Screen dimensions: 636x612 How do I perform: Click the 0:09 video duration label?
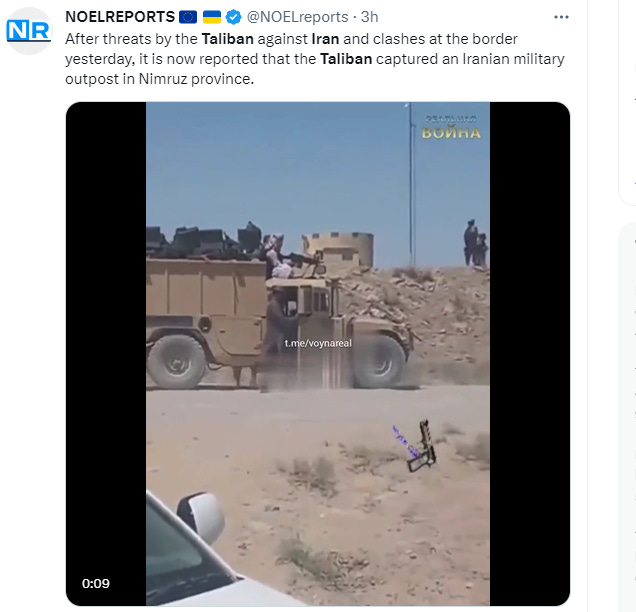point(96,583)
